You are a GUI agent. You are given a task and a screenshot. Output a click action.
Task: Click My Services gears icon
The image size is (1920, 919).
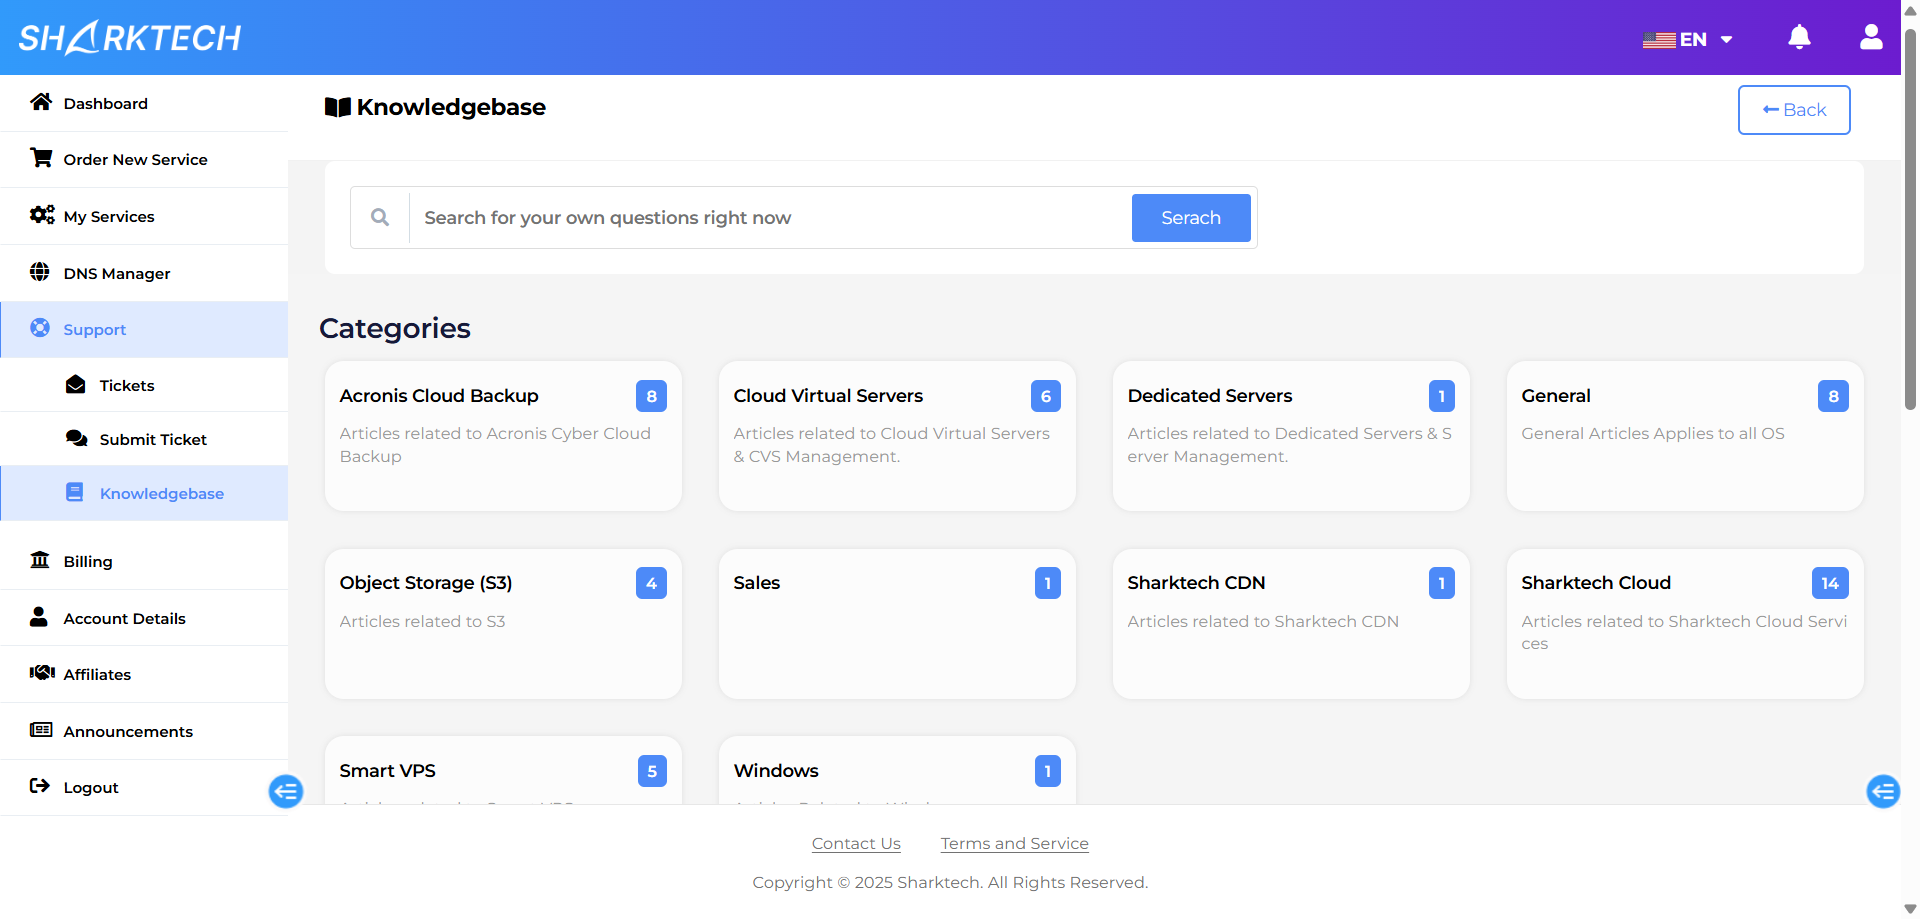pos(42,215)
